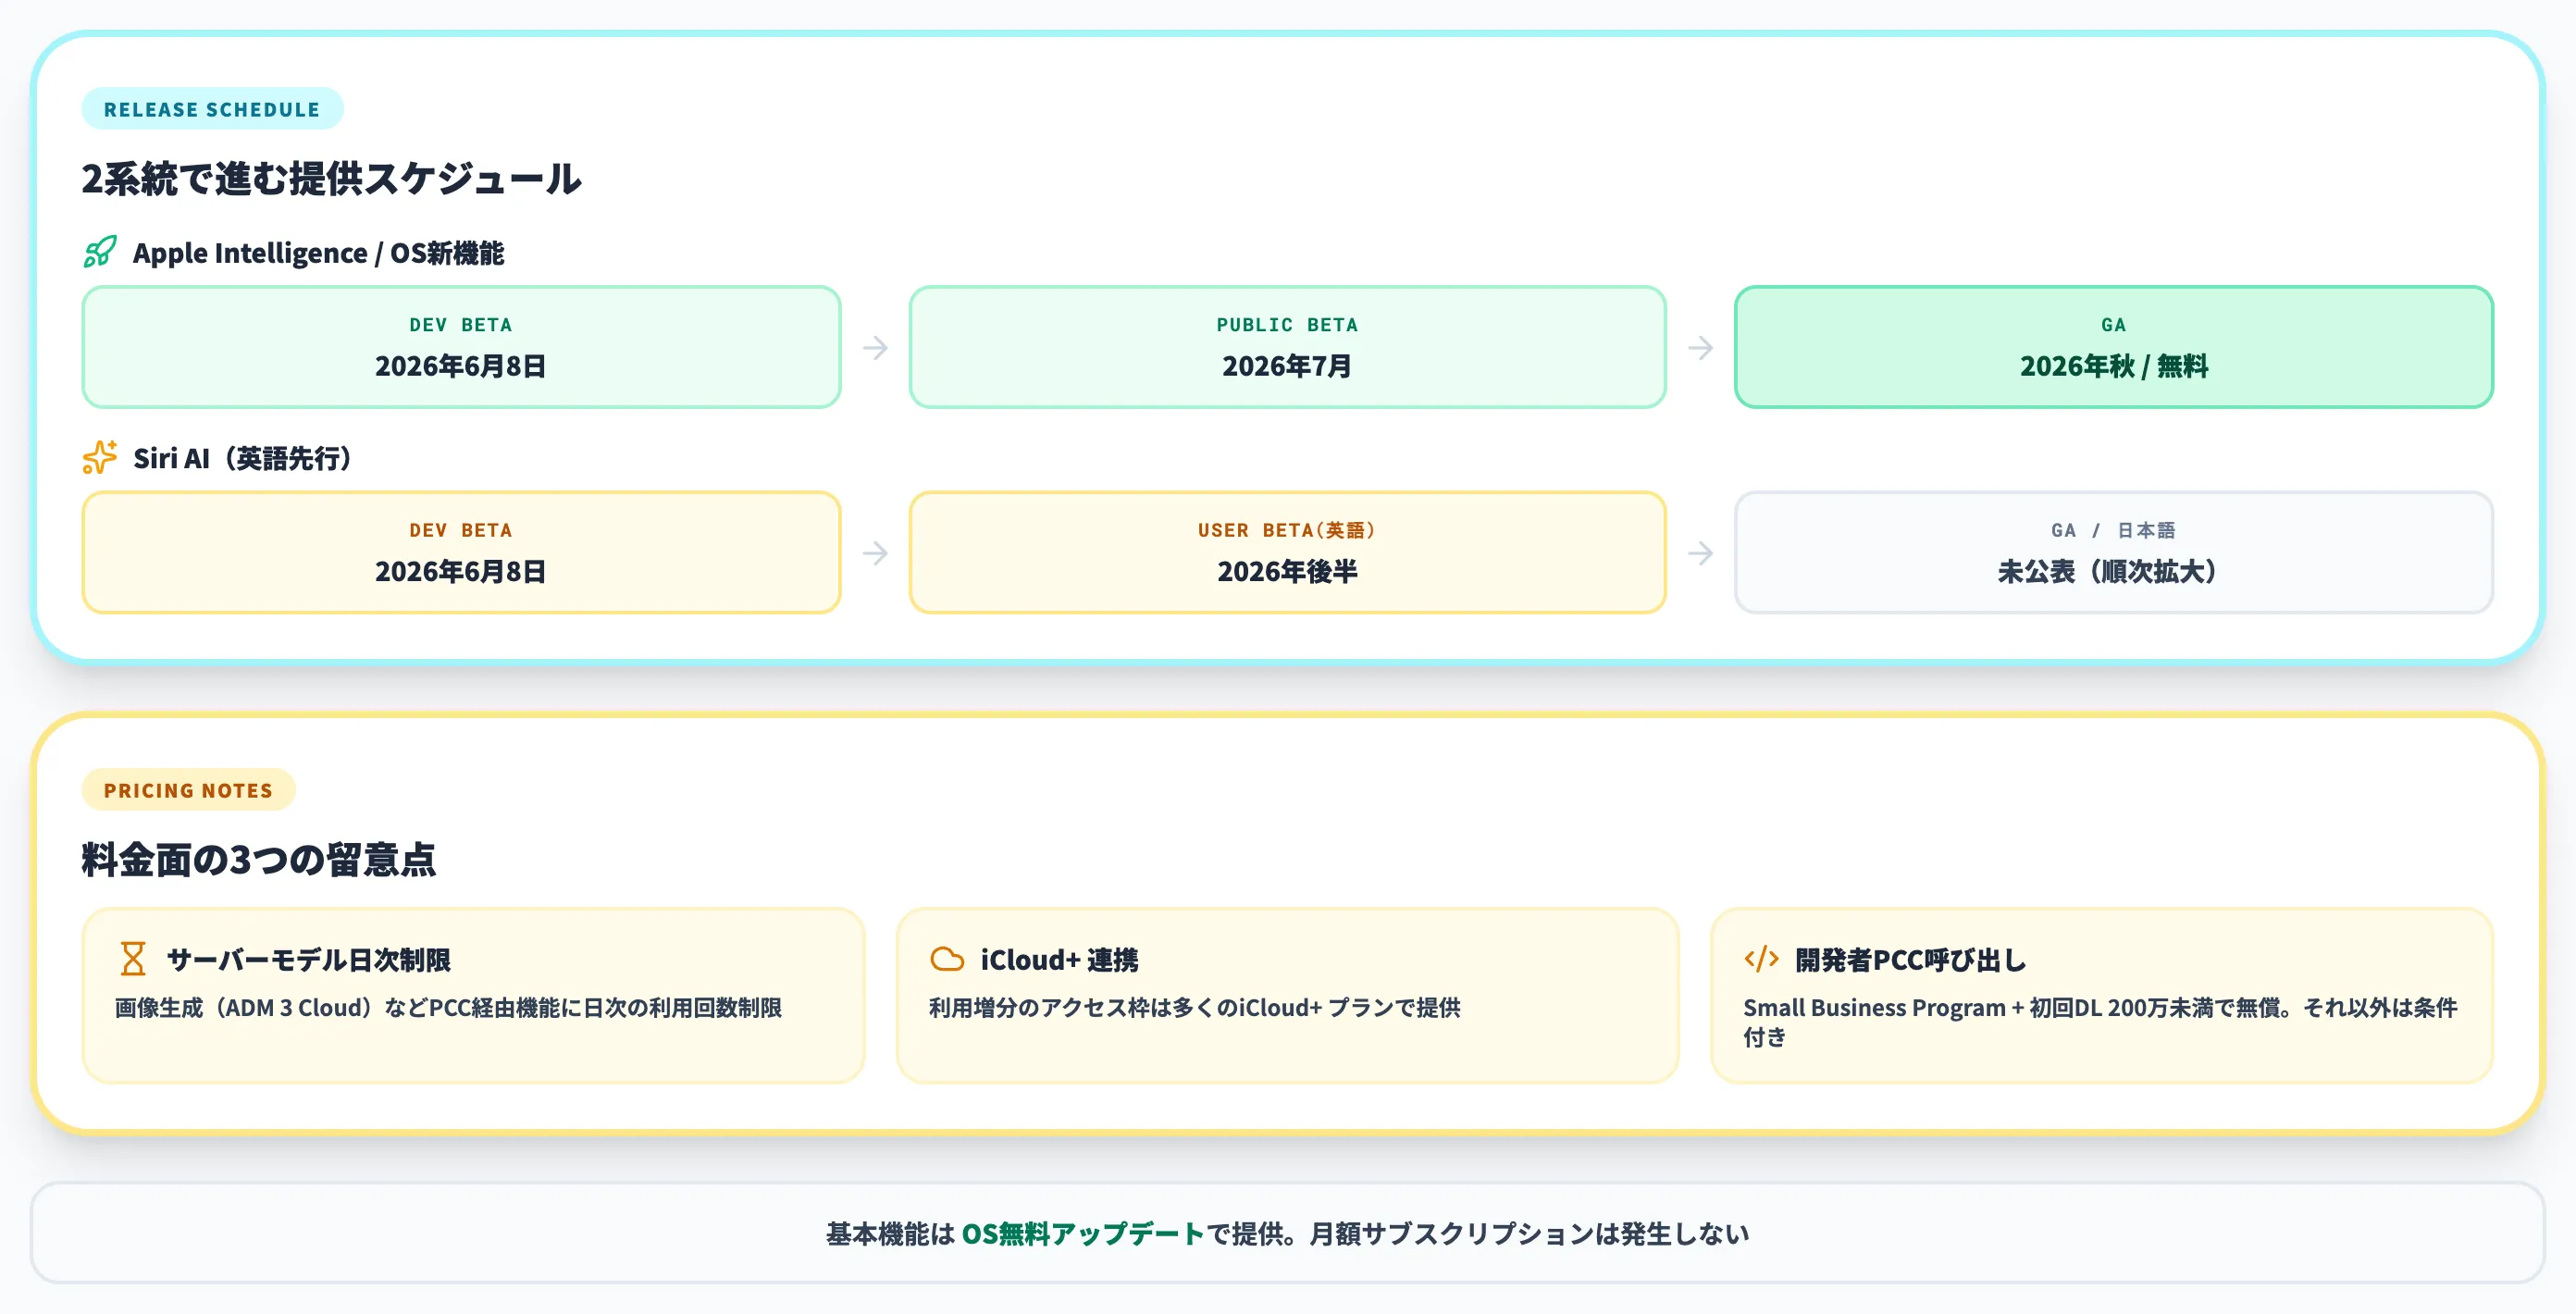Click the arrow after Siri AI DEV BETA
Viewport: 2576px width, 1314px height.
click(x=875, y=552)
